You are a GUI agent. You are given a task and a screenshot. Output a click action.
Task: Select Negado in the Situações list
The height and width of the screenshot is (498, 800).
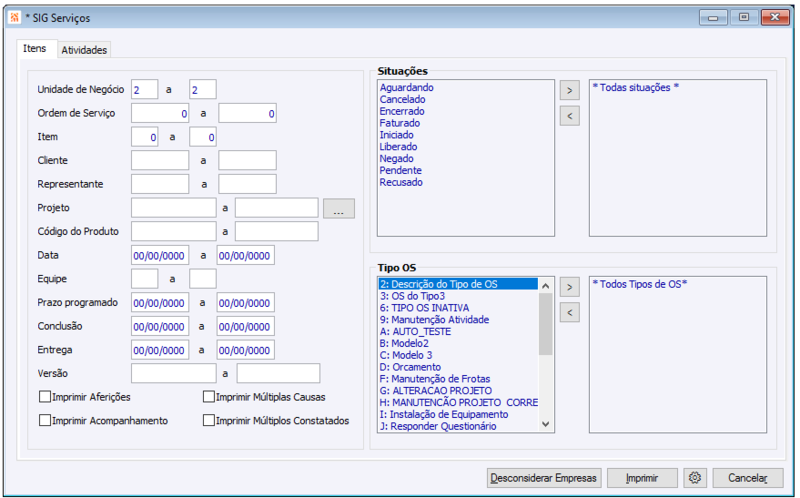[x=396, y=159]
